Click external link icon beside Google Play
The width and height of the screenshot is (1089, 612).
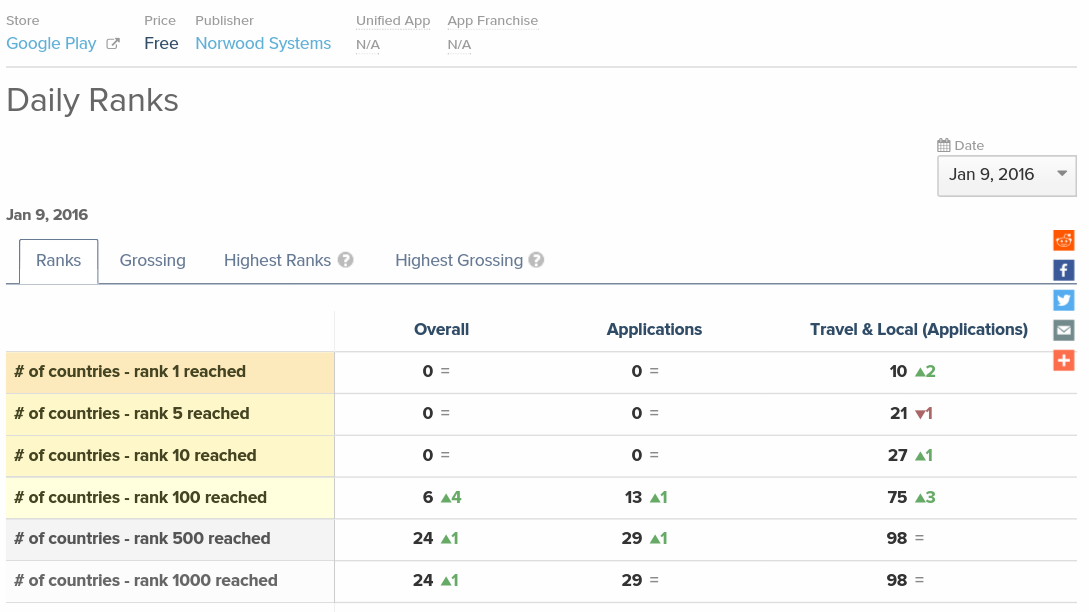point(113,44)
